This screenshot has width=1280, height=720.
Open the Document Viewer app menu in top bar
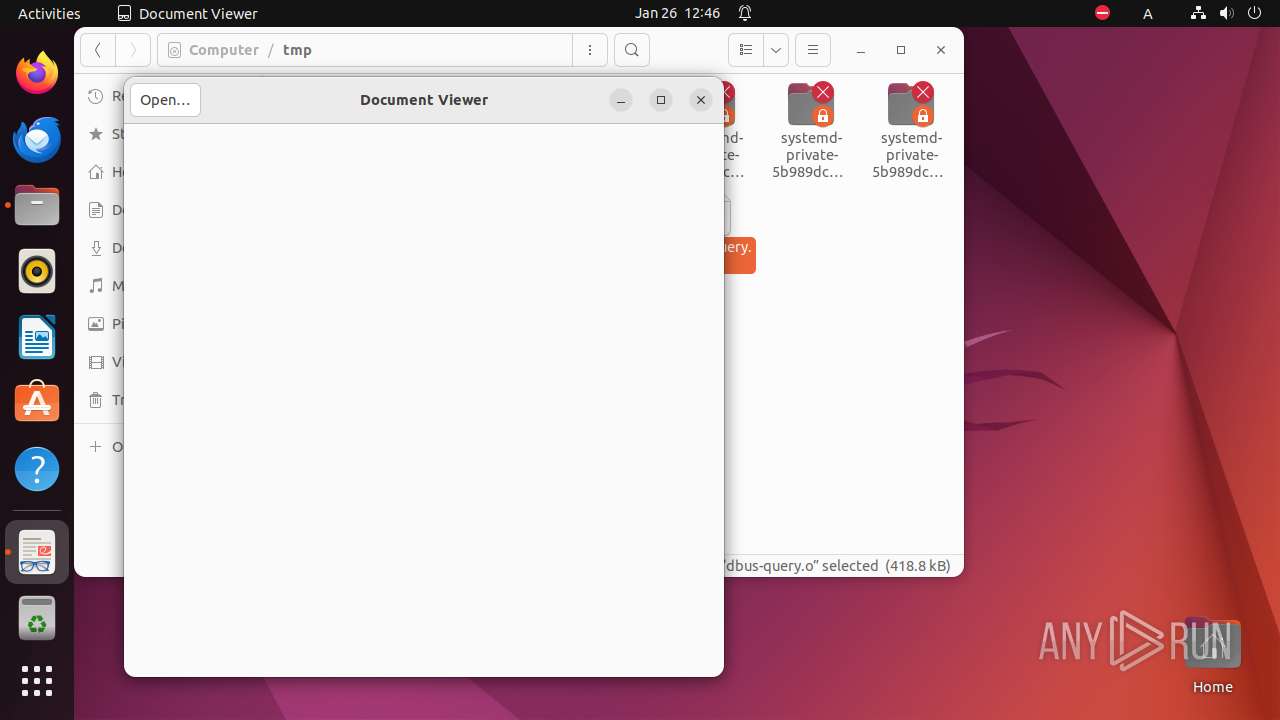pyautogui.click(x=187, y=13)
